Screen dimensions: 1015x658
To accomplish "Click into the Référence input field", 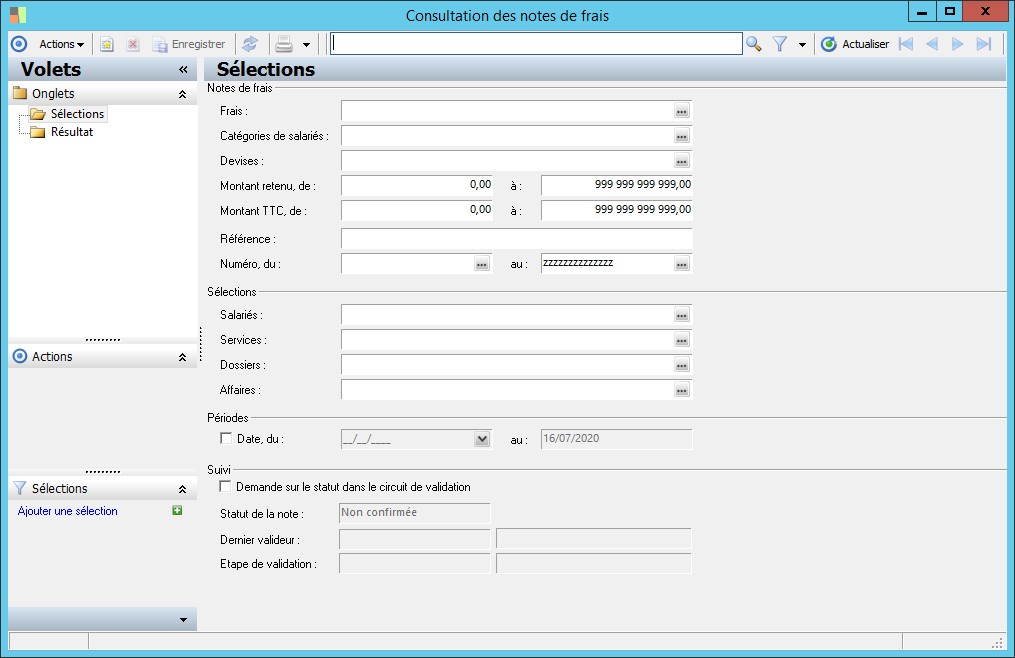I will pyautogui.click(x=516, y=239).
